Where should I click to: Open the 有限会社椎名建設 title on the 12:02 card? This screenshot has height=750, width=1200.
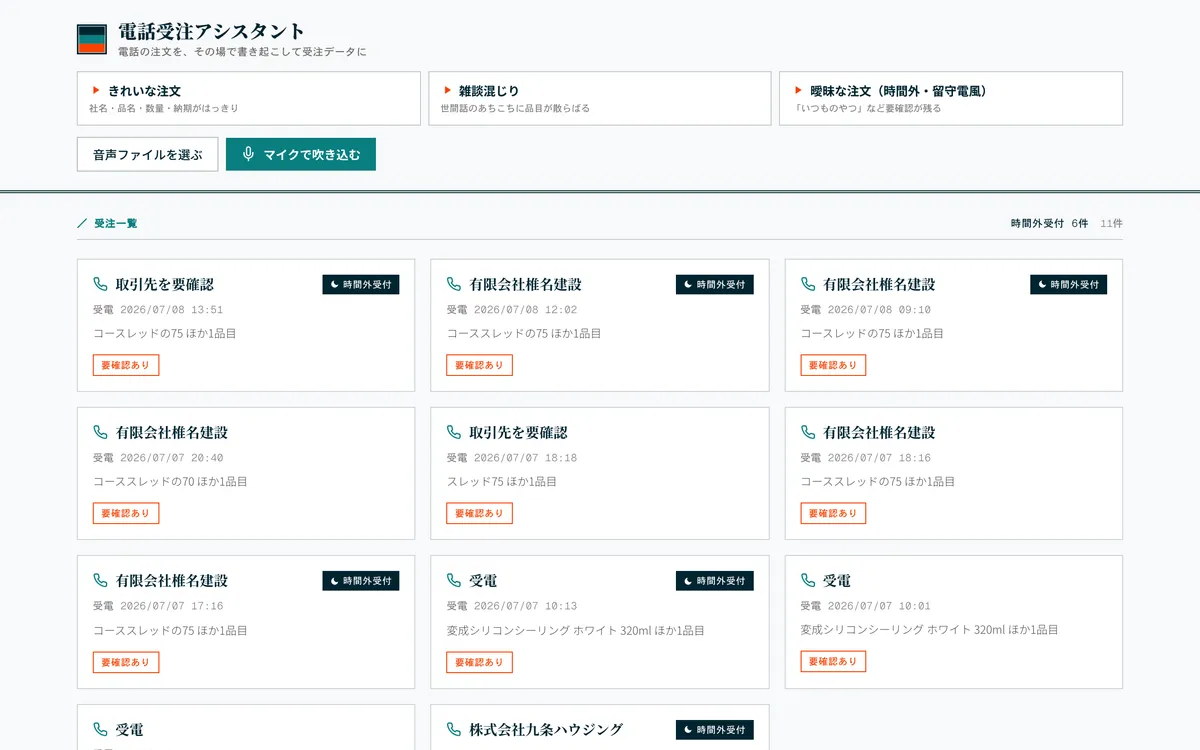[525, 284]
